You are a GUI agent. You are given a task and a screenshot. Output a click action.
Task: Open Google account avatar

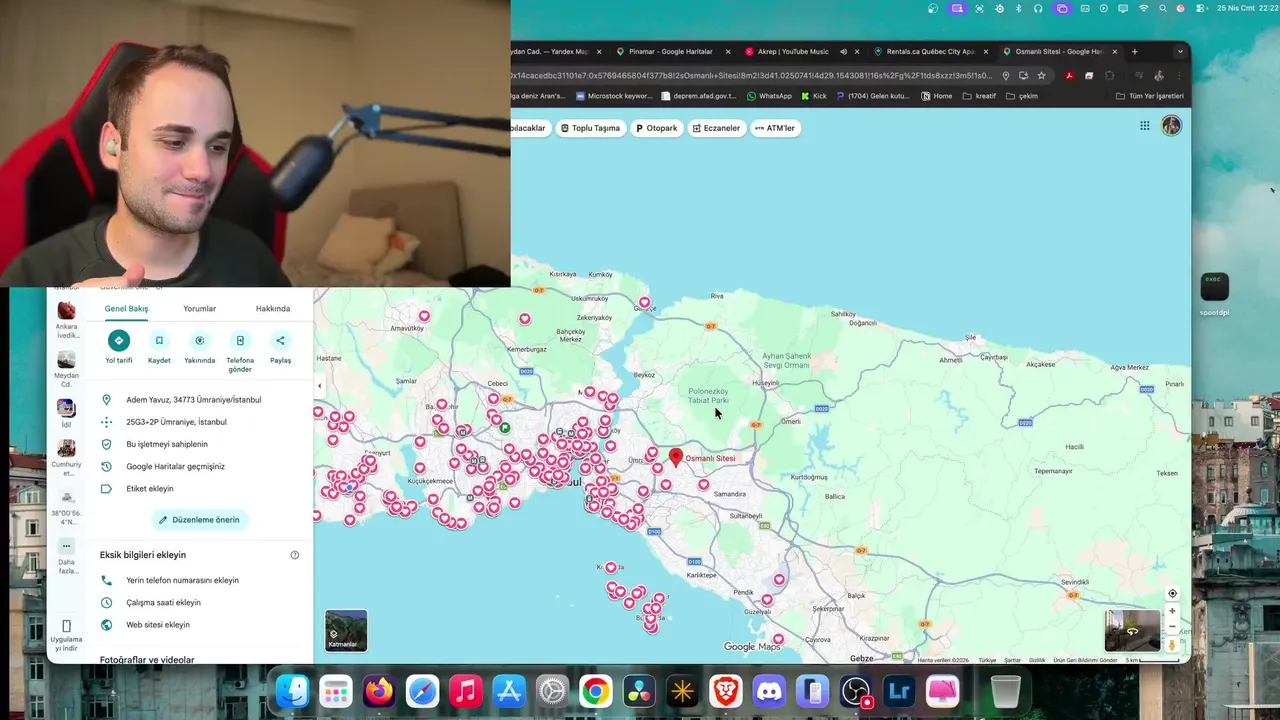click(x=1171, y=125)
